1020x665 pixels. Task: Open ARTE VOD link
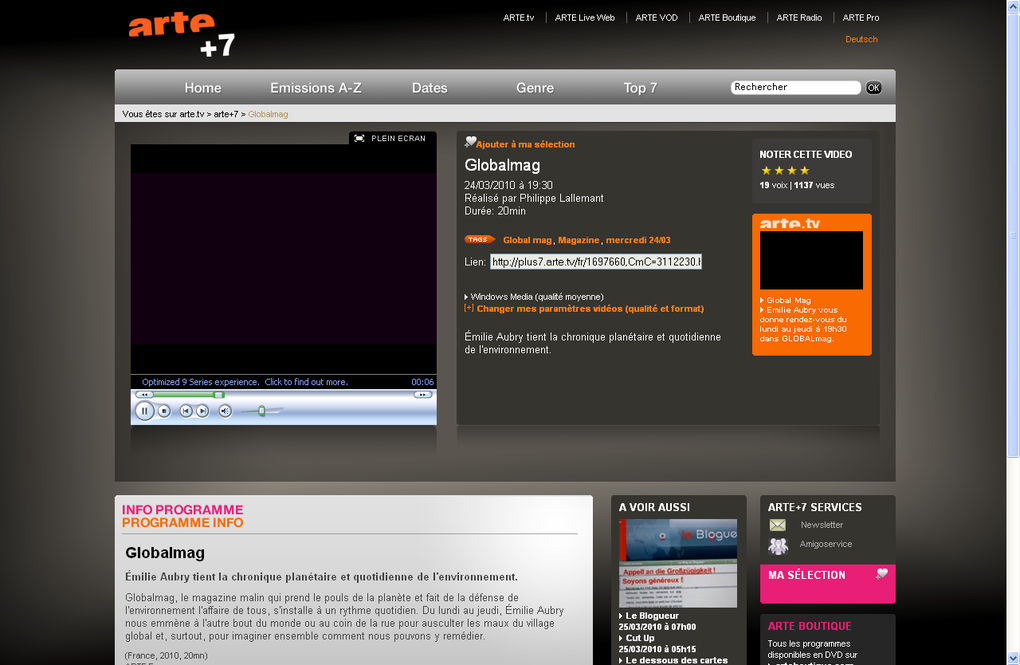[x=656, y=18]
